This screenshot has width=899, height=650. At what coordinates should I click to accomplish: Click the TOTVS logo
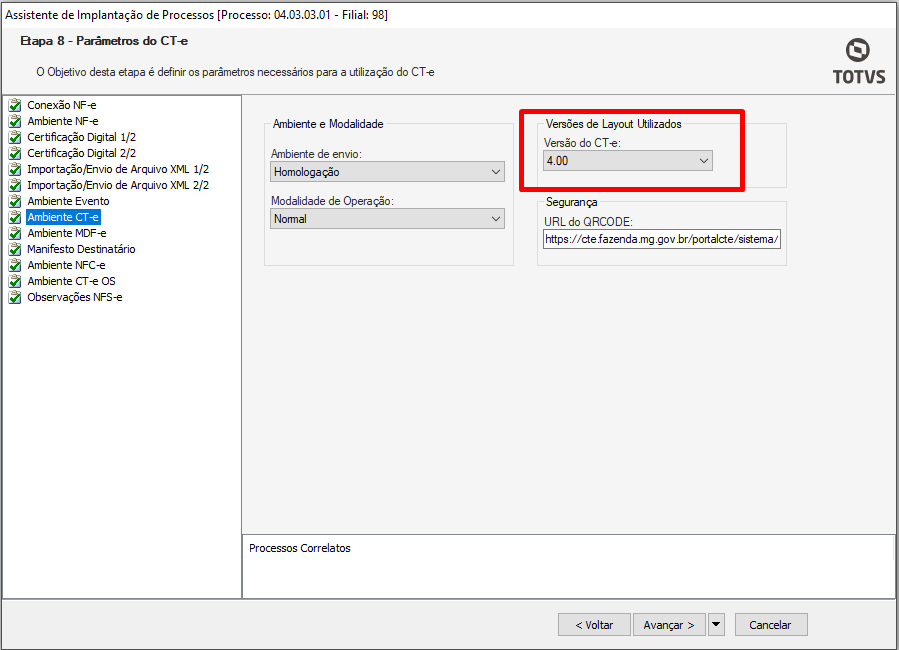point(858,62)
